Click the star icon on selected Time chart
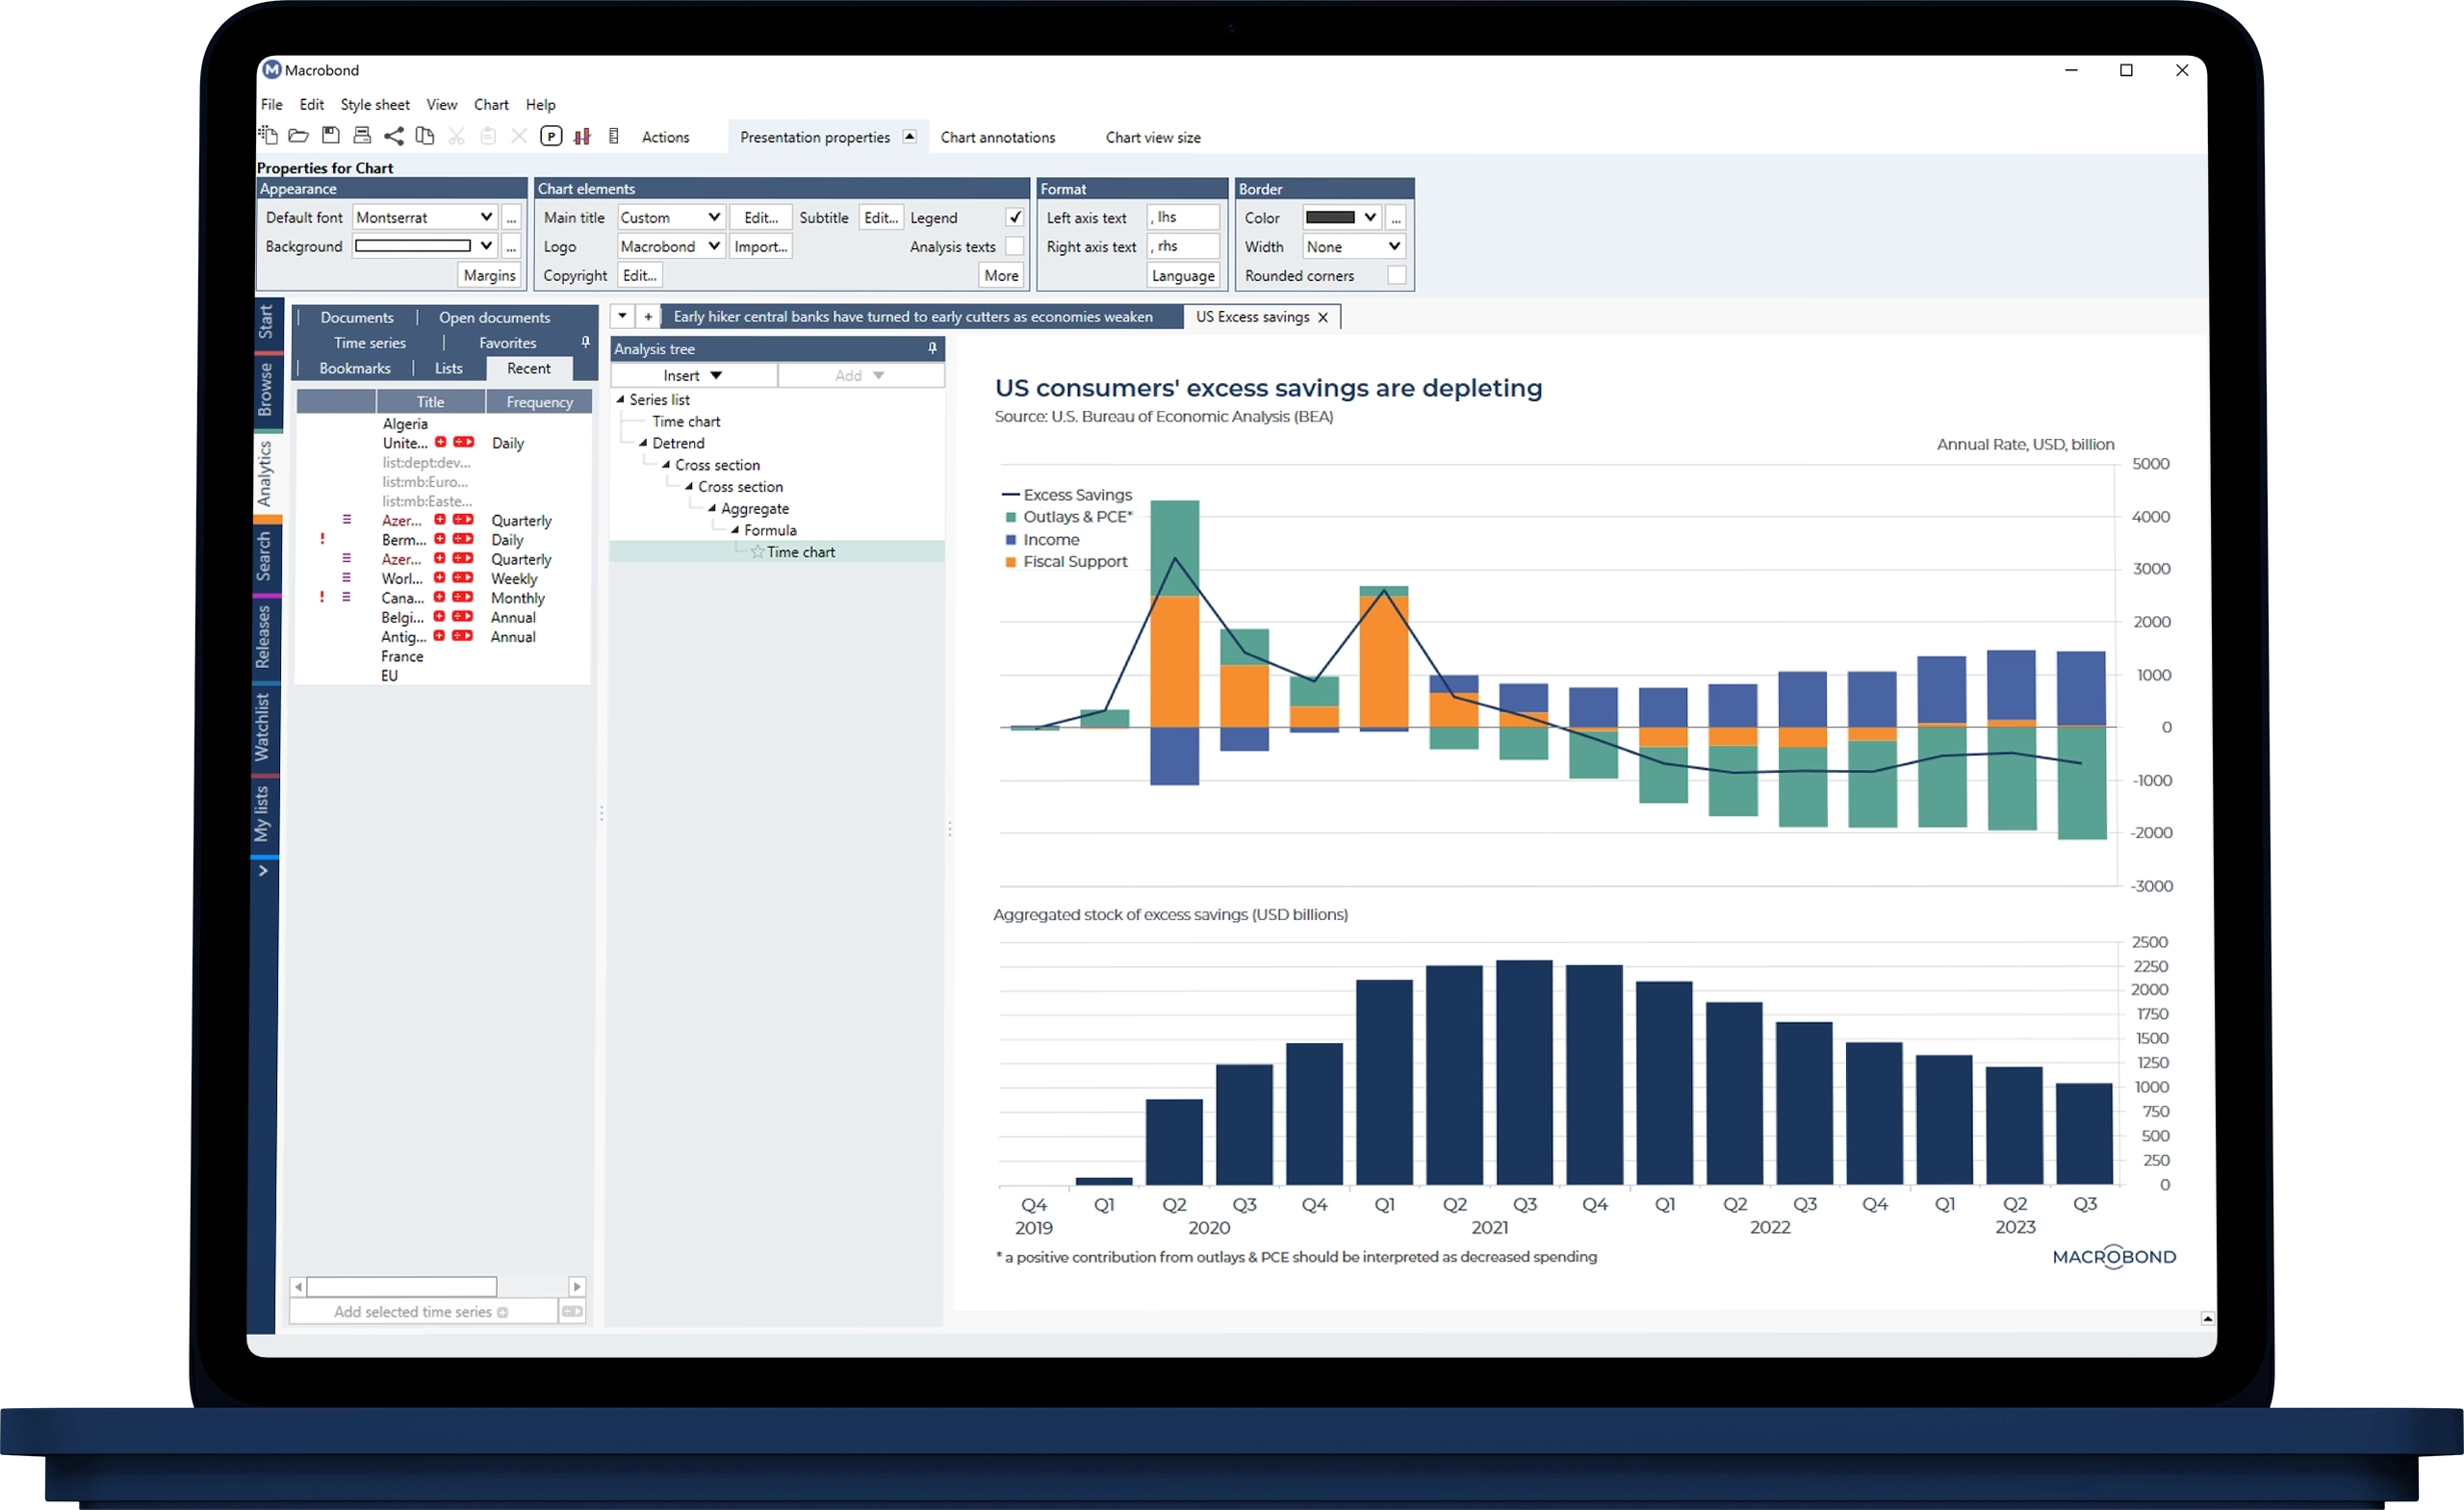This screenshot has width=2464, height=1510. point(757,552)
